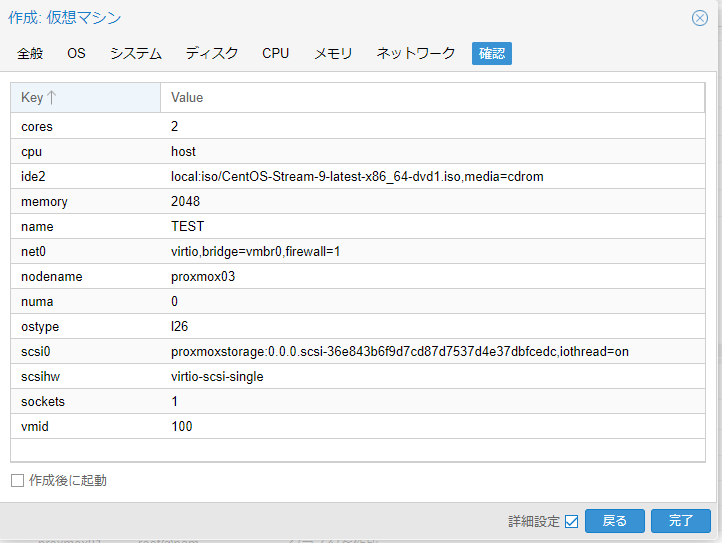Select the ide2 ISO image row

tap(357, 177)
